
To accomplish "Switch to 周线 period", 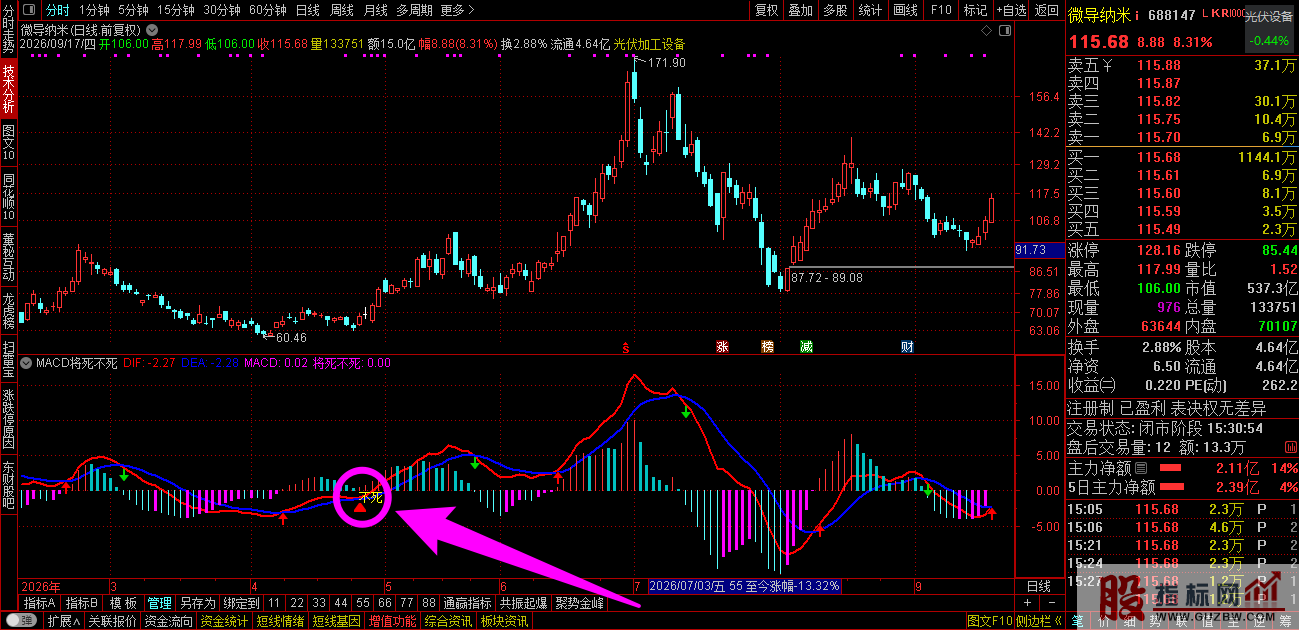I will [x=341, y=10].
